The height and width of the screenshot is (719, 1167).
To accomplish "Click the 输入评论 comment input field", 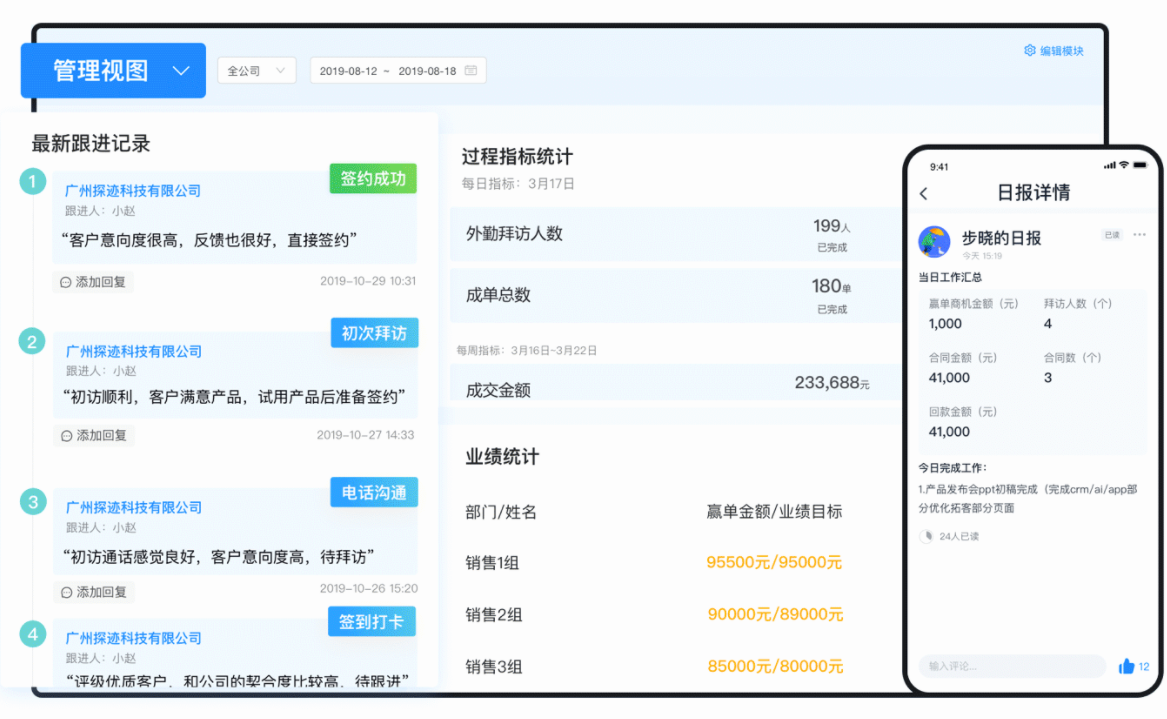I will [x=1010, y=666].
